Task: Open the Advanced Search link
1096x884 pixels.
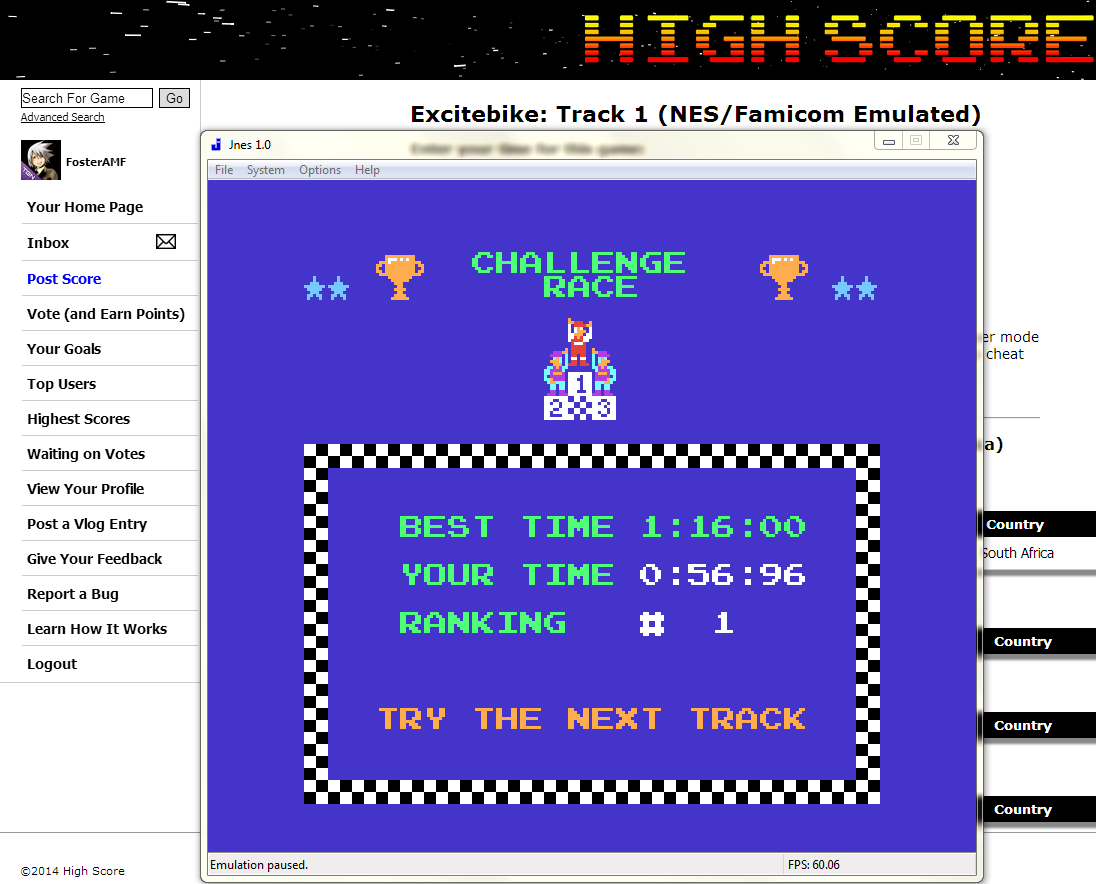Action: click(x=63, y=117)
